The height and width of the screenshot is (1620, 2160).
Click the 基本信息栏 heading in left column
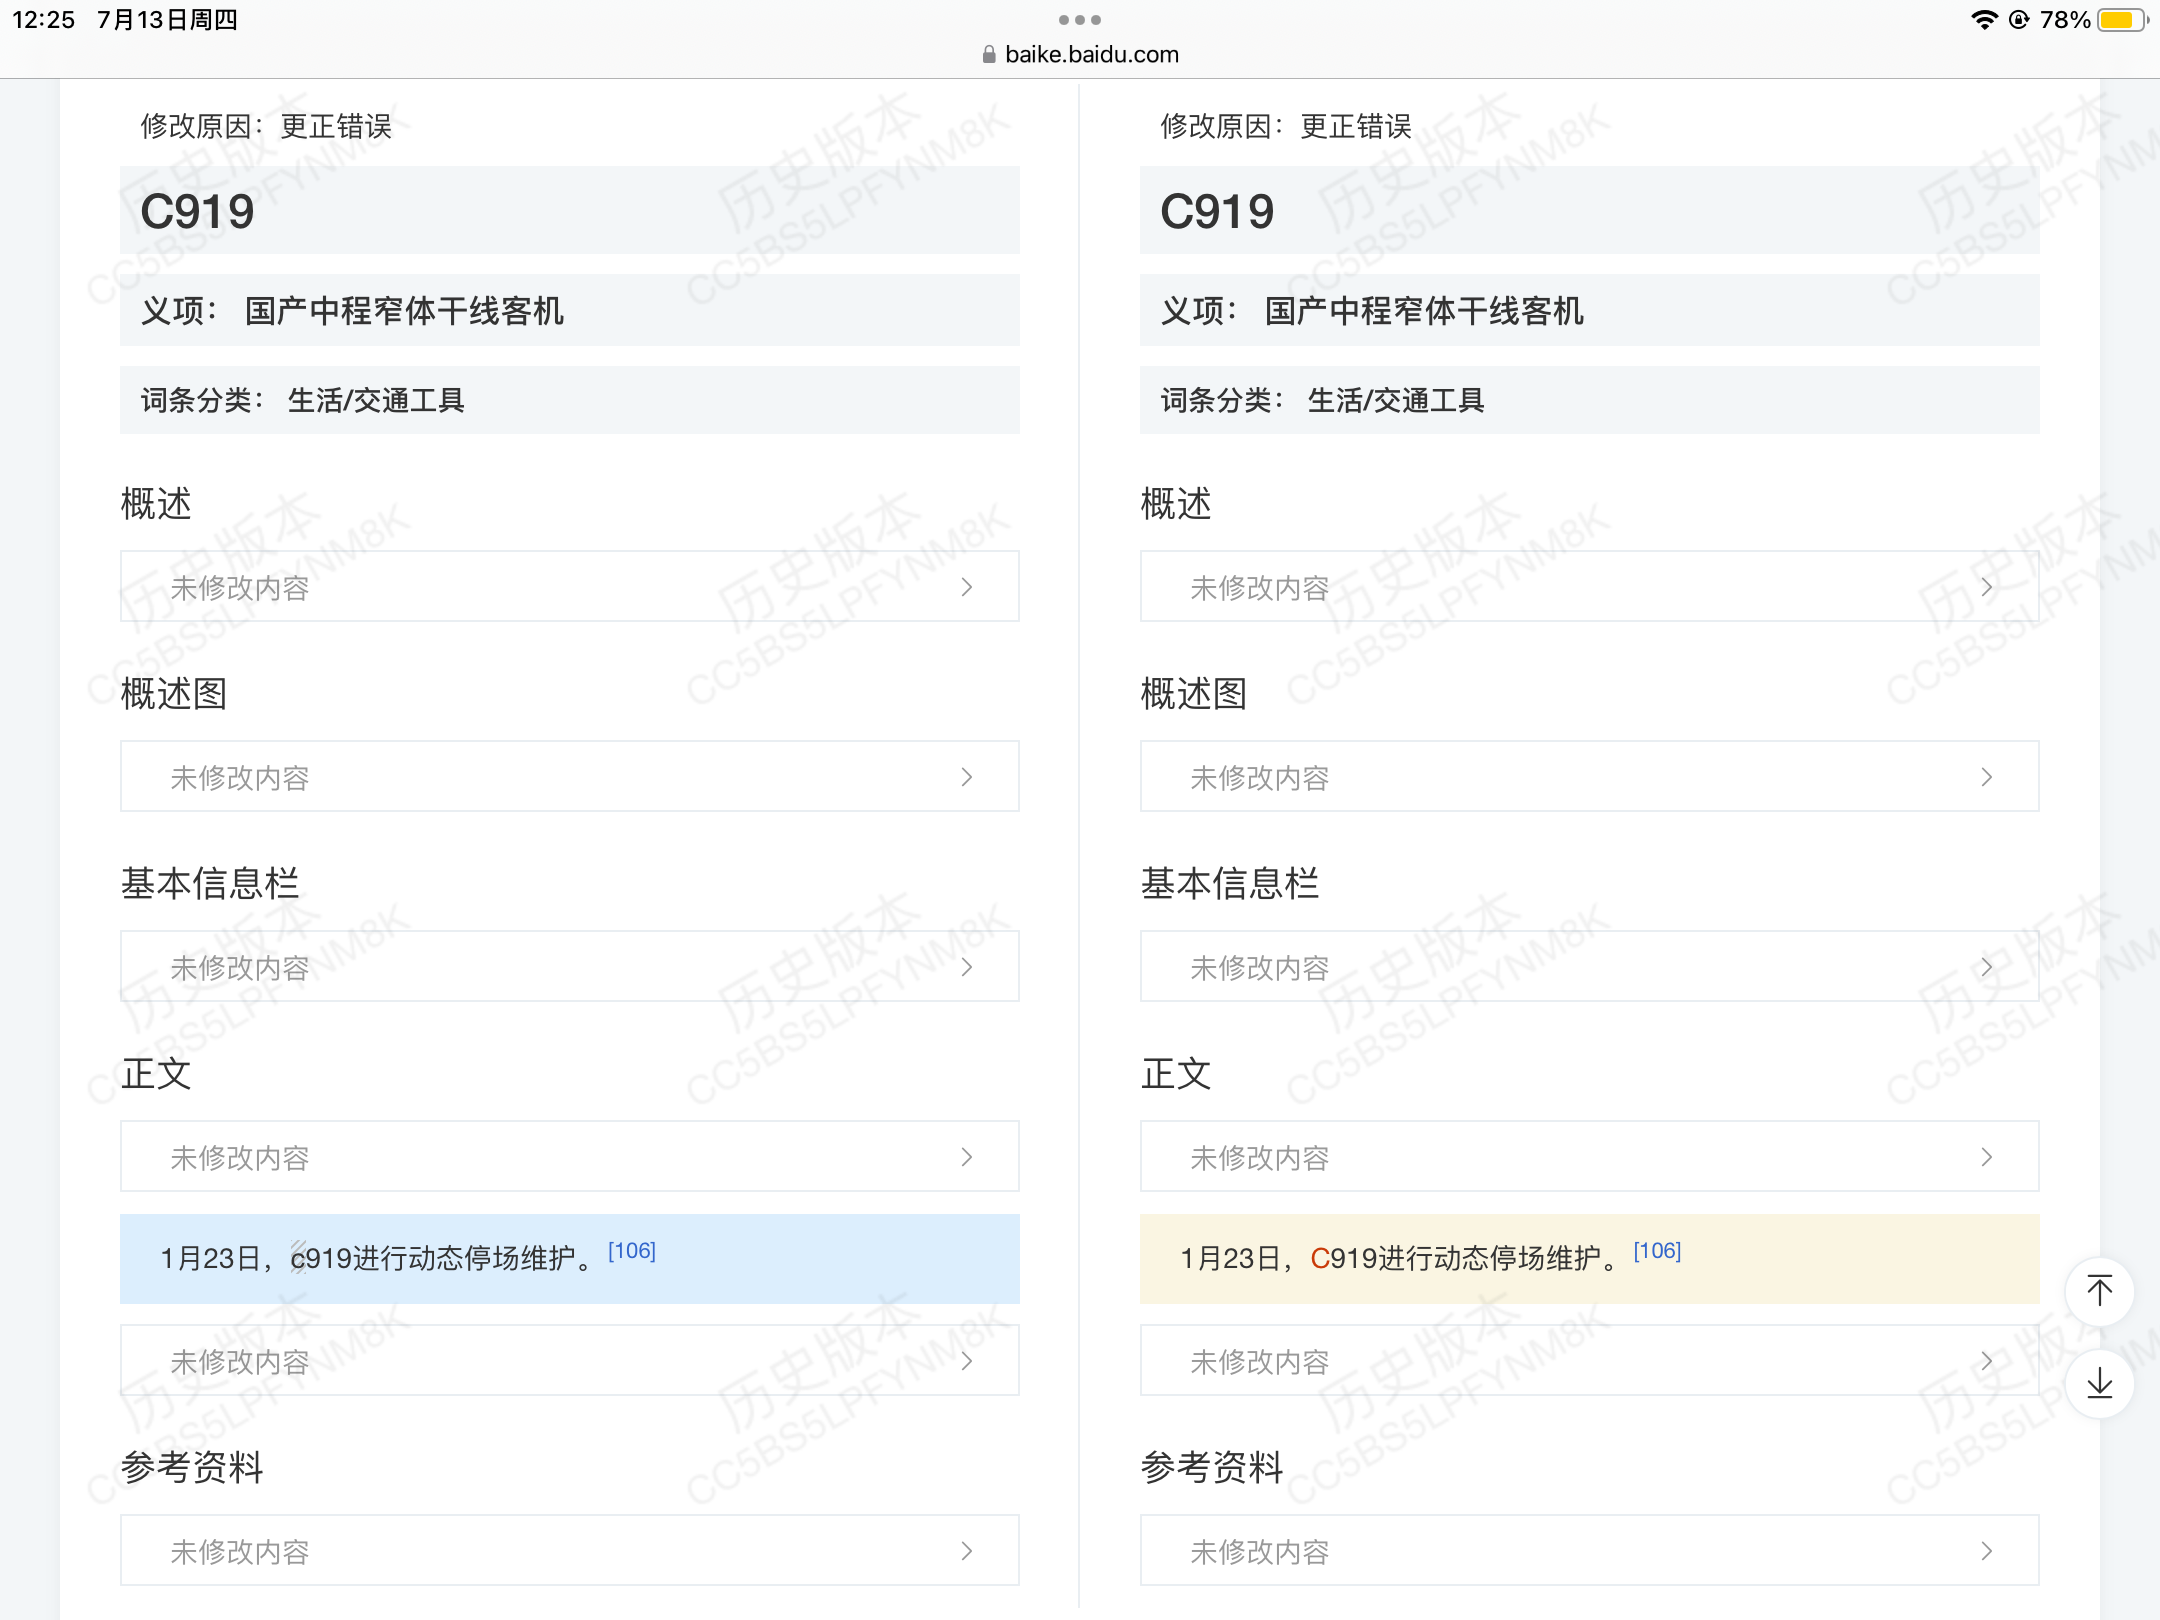tap(210, 884)
